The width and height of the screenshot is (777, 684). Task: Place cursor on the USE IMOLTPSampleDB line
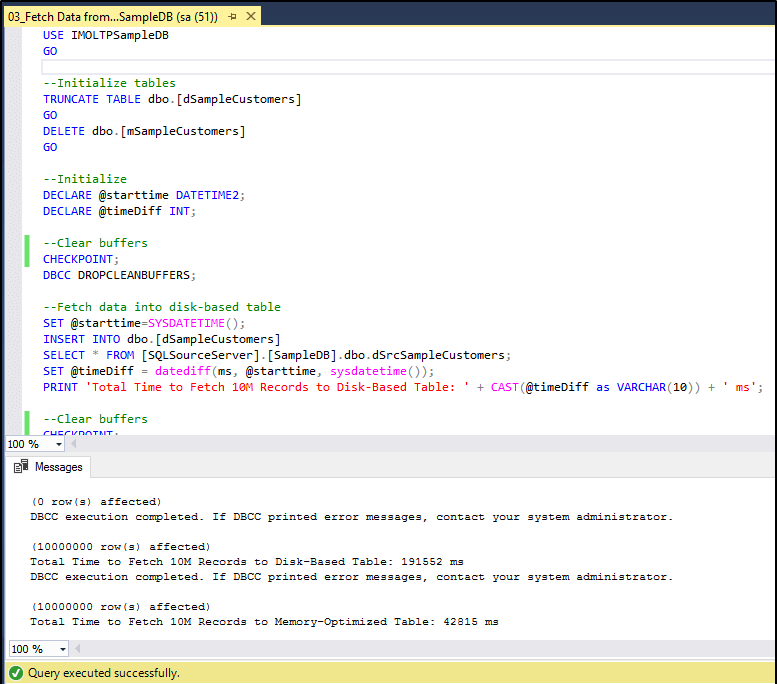click(x=105, y=35)
